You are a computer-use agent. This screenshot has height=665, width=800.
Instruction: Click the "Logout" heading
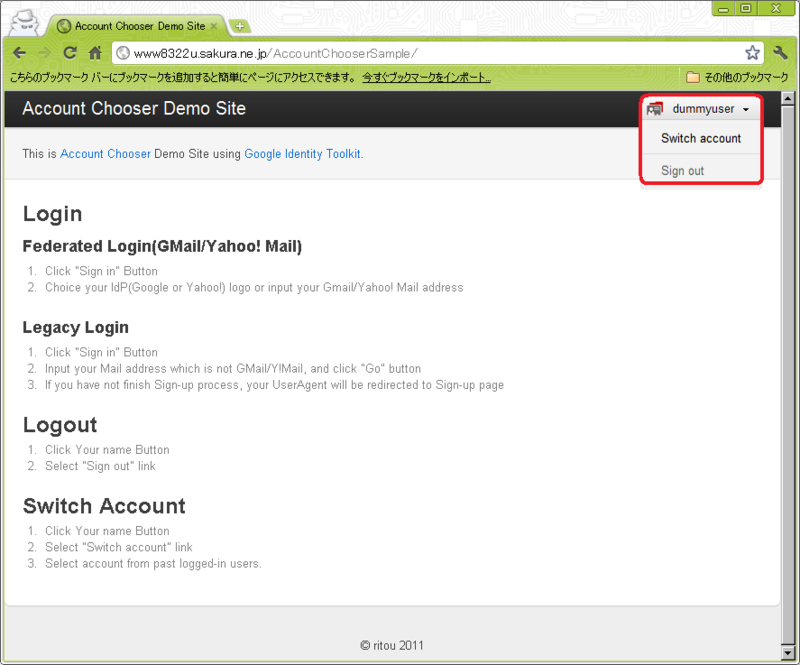[x=60, y=425]
